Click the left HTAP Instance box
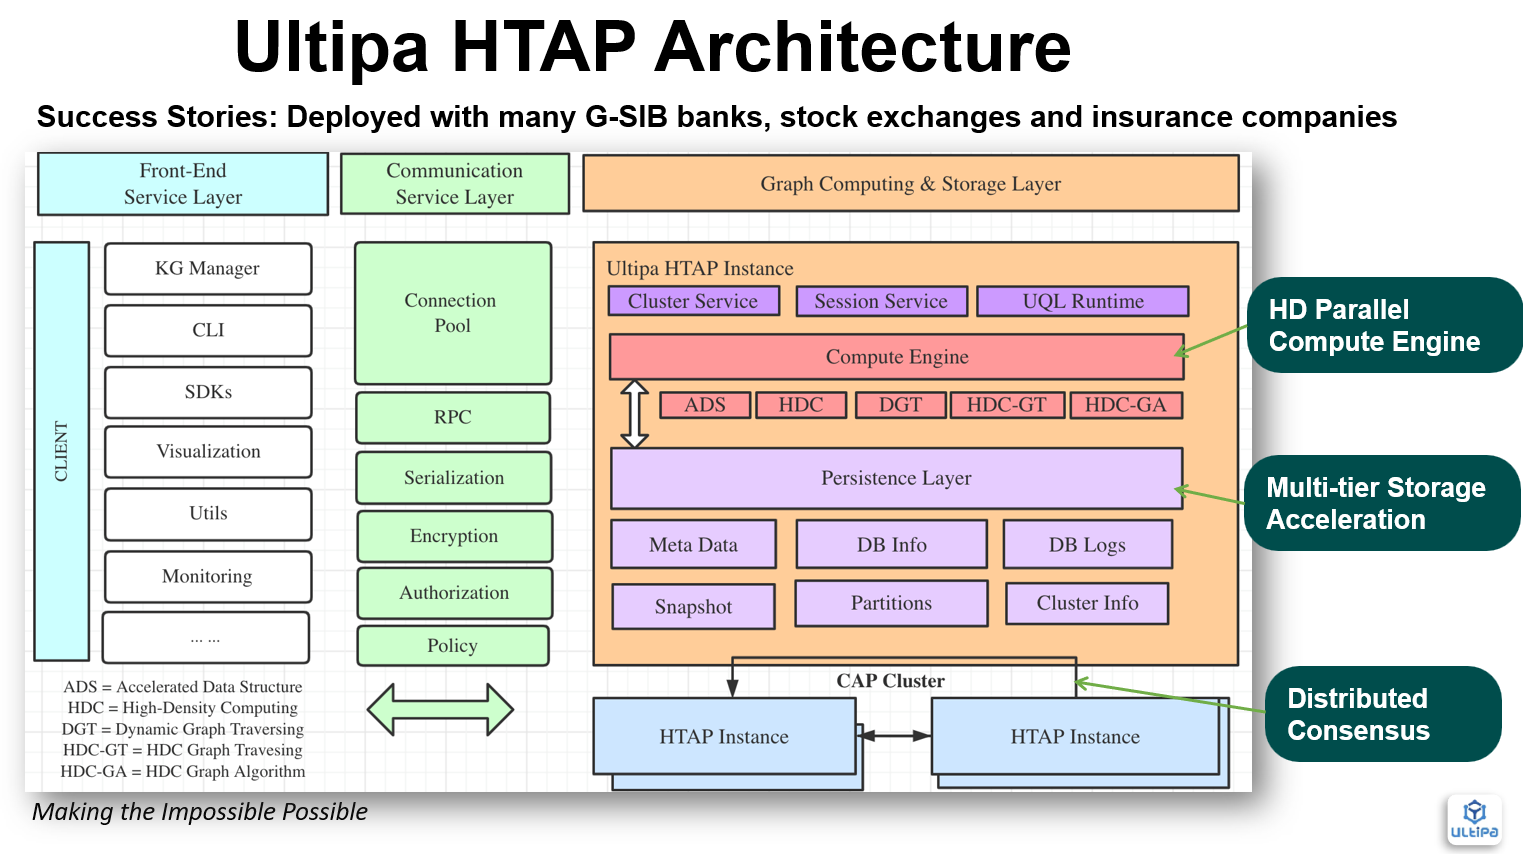The image size is (1523, 854). click(x=724, y=736)
